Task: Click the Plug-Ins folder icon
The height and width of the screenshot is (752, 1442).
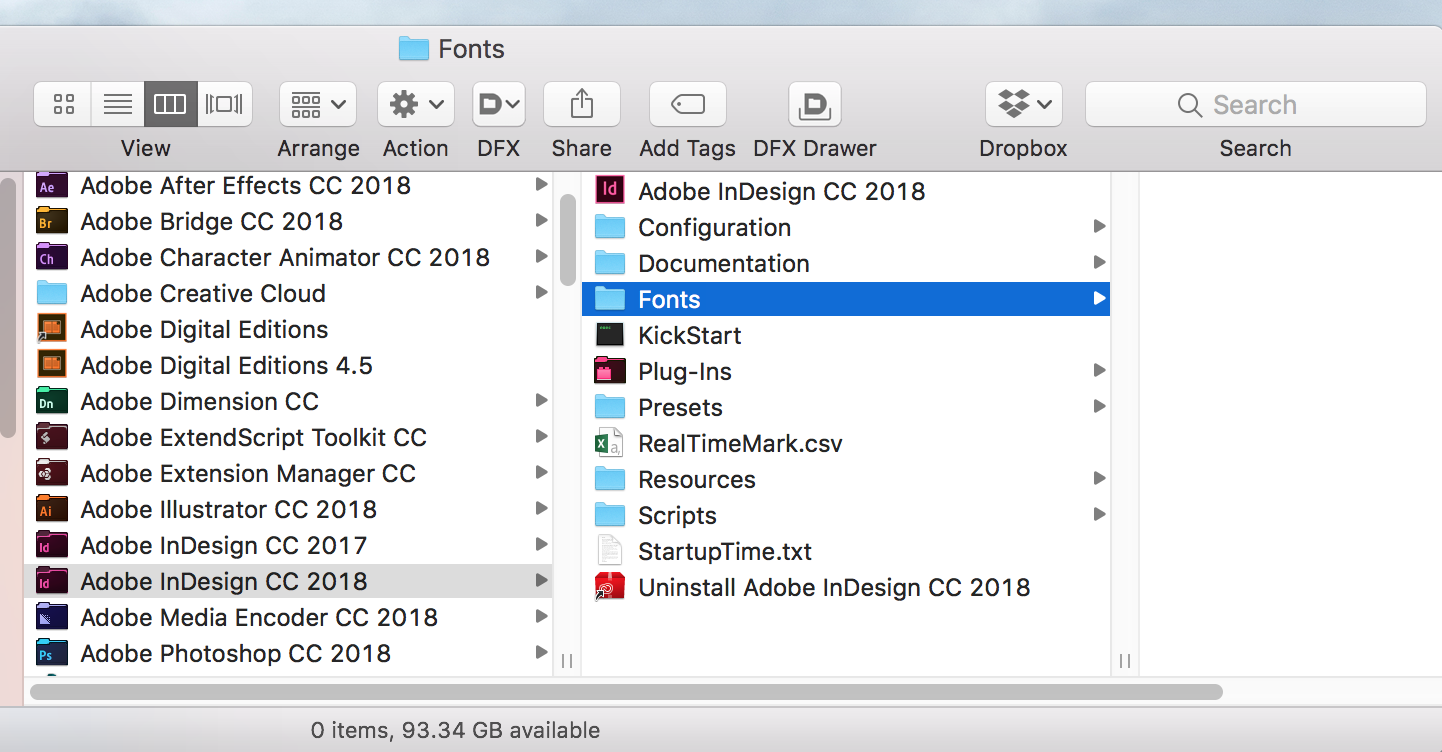Action: pyautogui.click(x=610, y=372)
